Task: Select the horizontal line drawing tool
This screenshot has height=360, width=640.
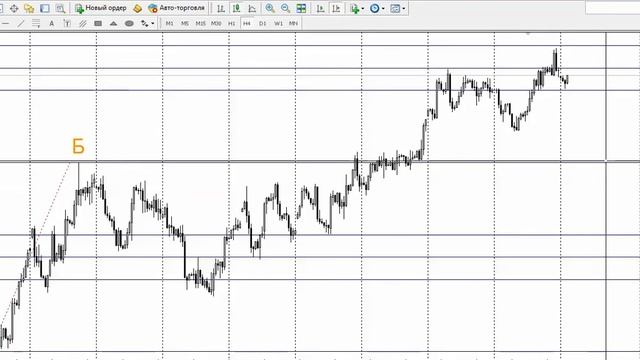Action: pos(5,24)
